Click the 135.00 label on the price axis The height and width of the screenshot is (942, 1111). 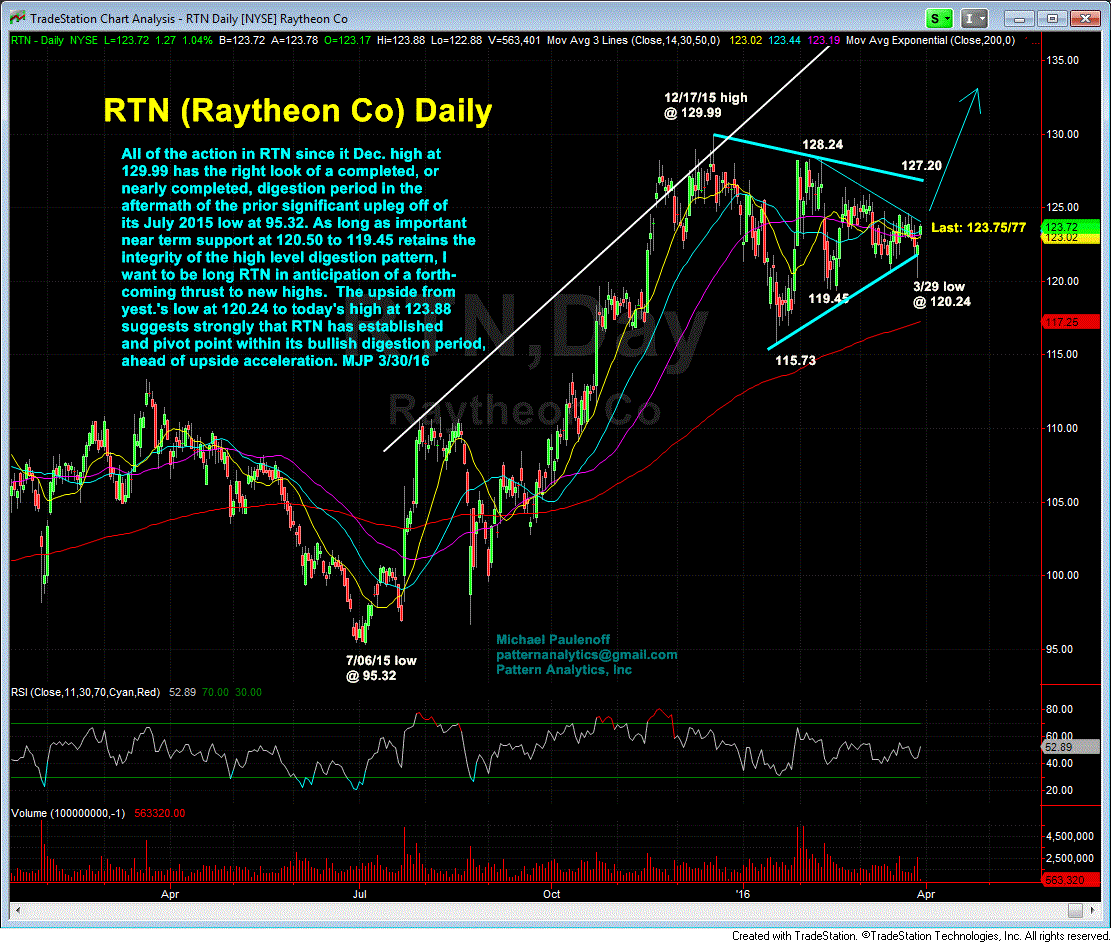click(1062, 60)
